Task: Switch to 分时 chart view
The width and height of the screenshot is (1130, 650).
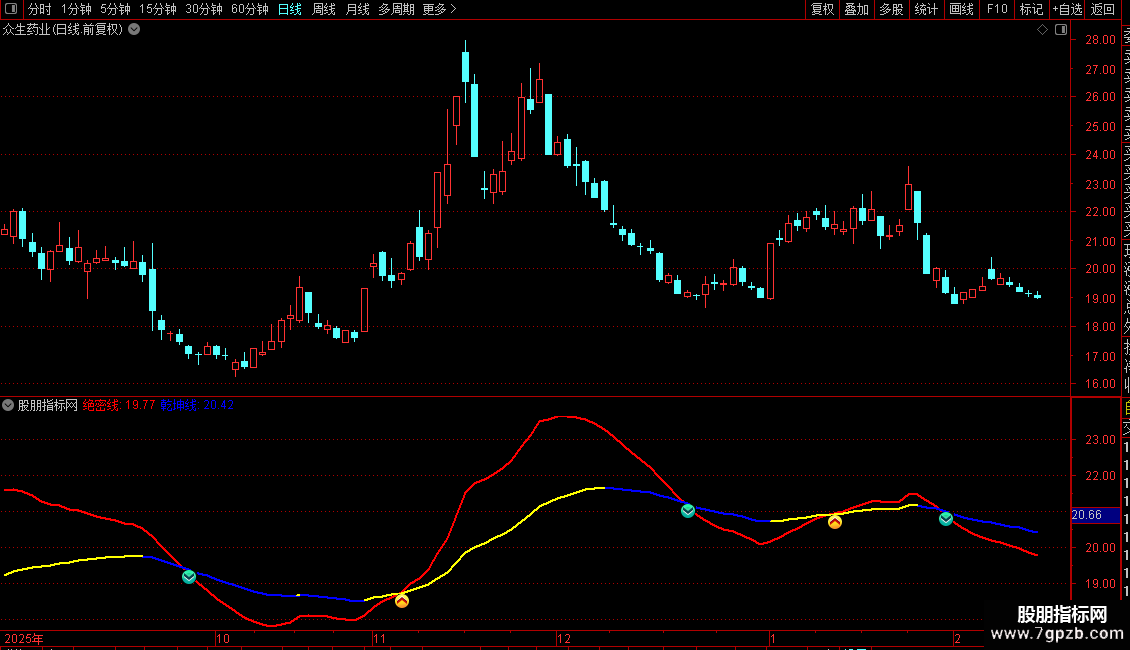Action: pos(40,9)
